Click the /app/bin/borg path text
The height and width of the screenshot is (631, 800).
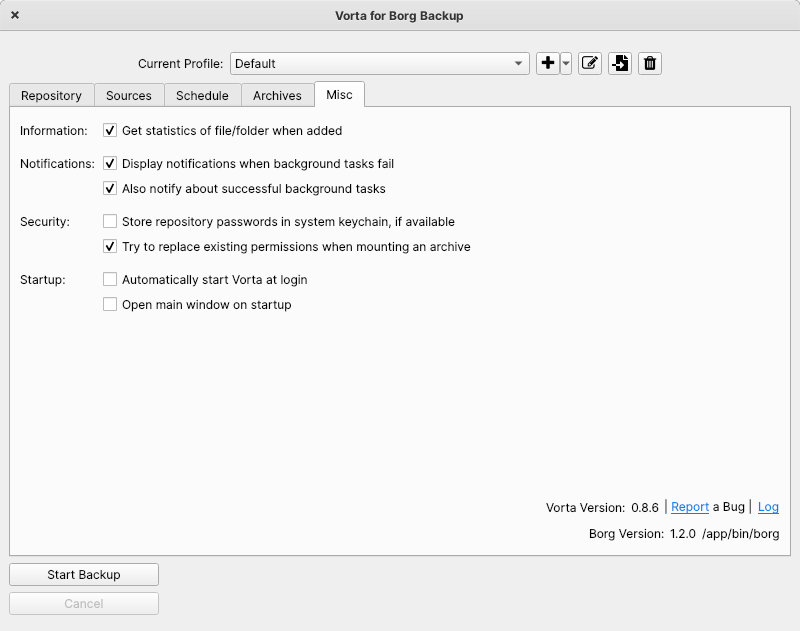point(741,534)
